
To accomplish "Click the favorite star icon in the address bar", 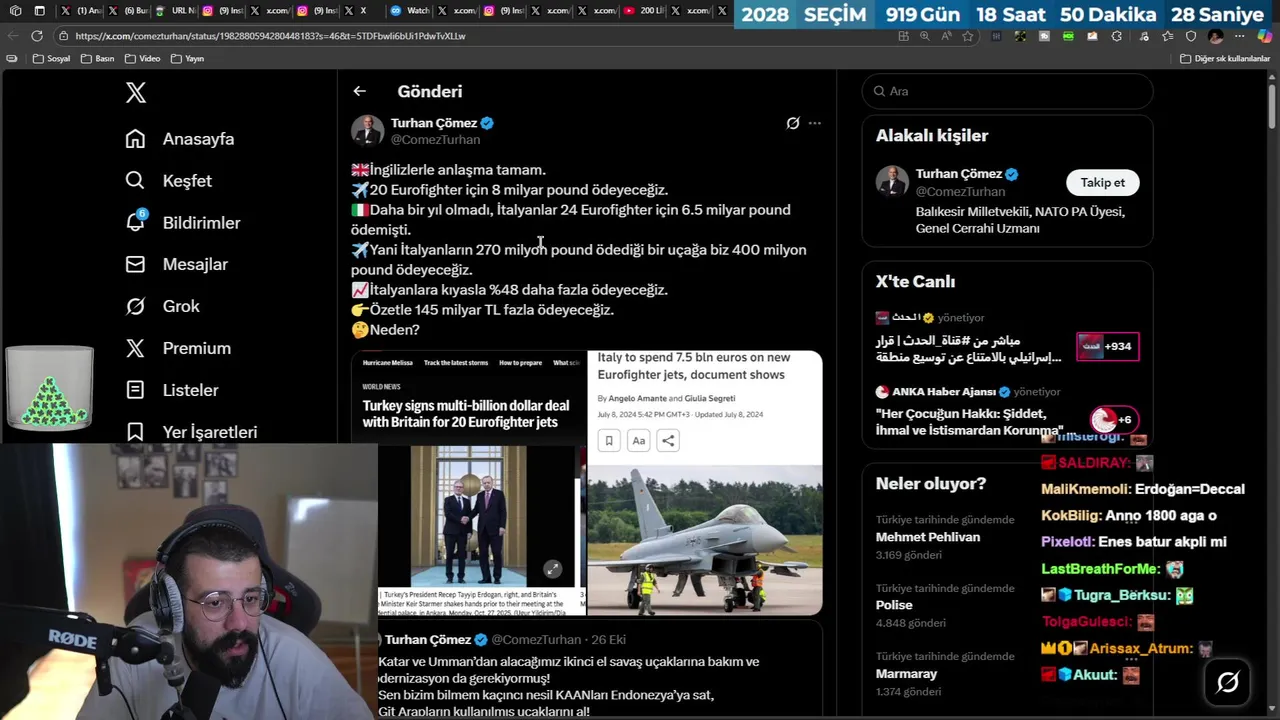I will [968, 36].
